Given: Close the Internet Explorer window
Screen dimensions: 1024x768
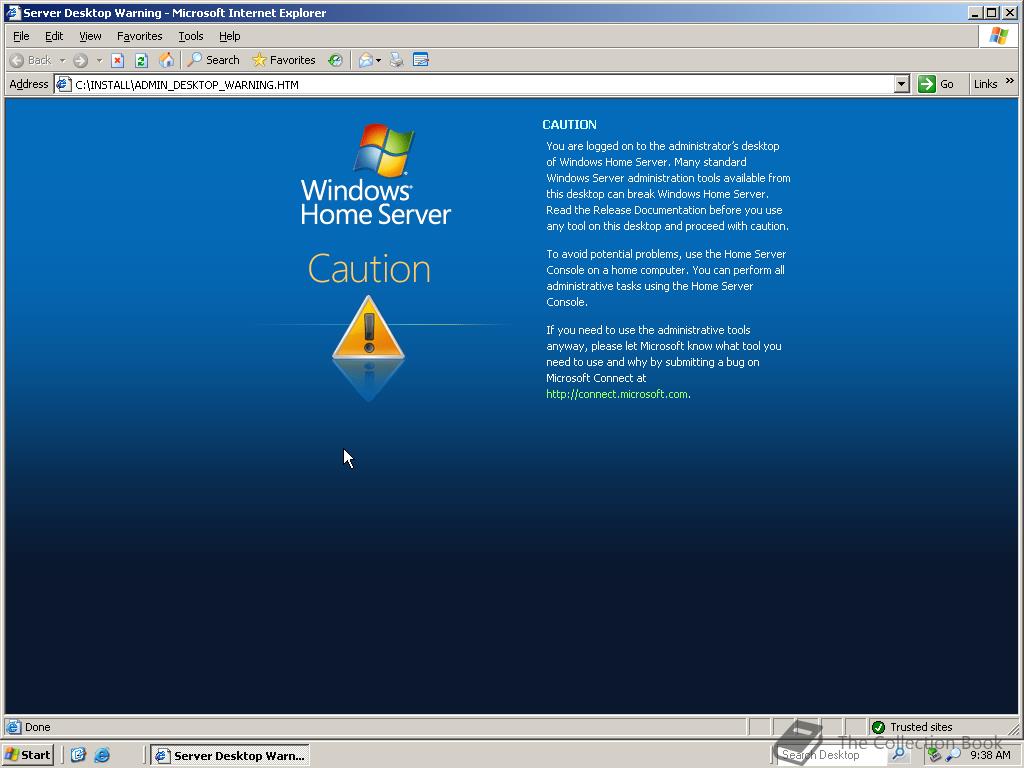Looking at the screenshot, I should point(1010,12).
